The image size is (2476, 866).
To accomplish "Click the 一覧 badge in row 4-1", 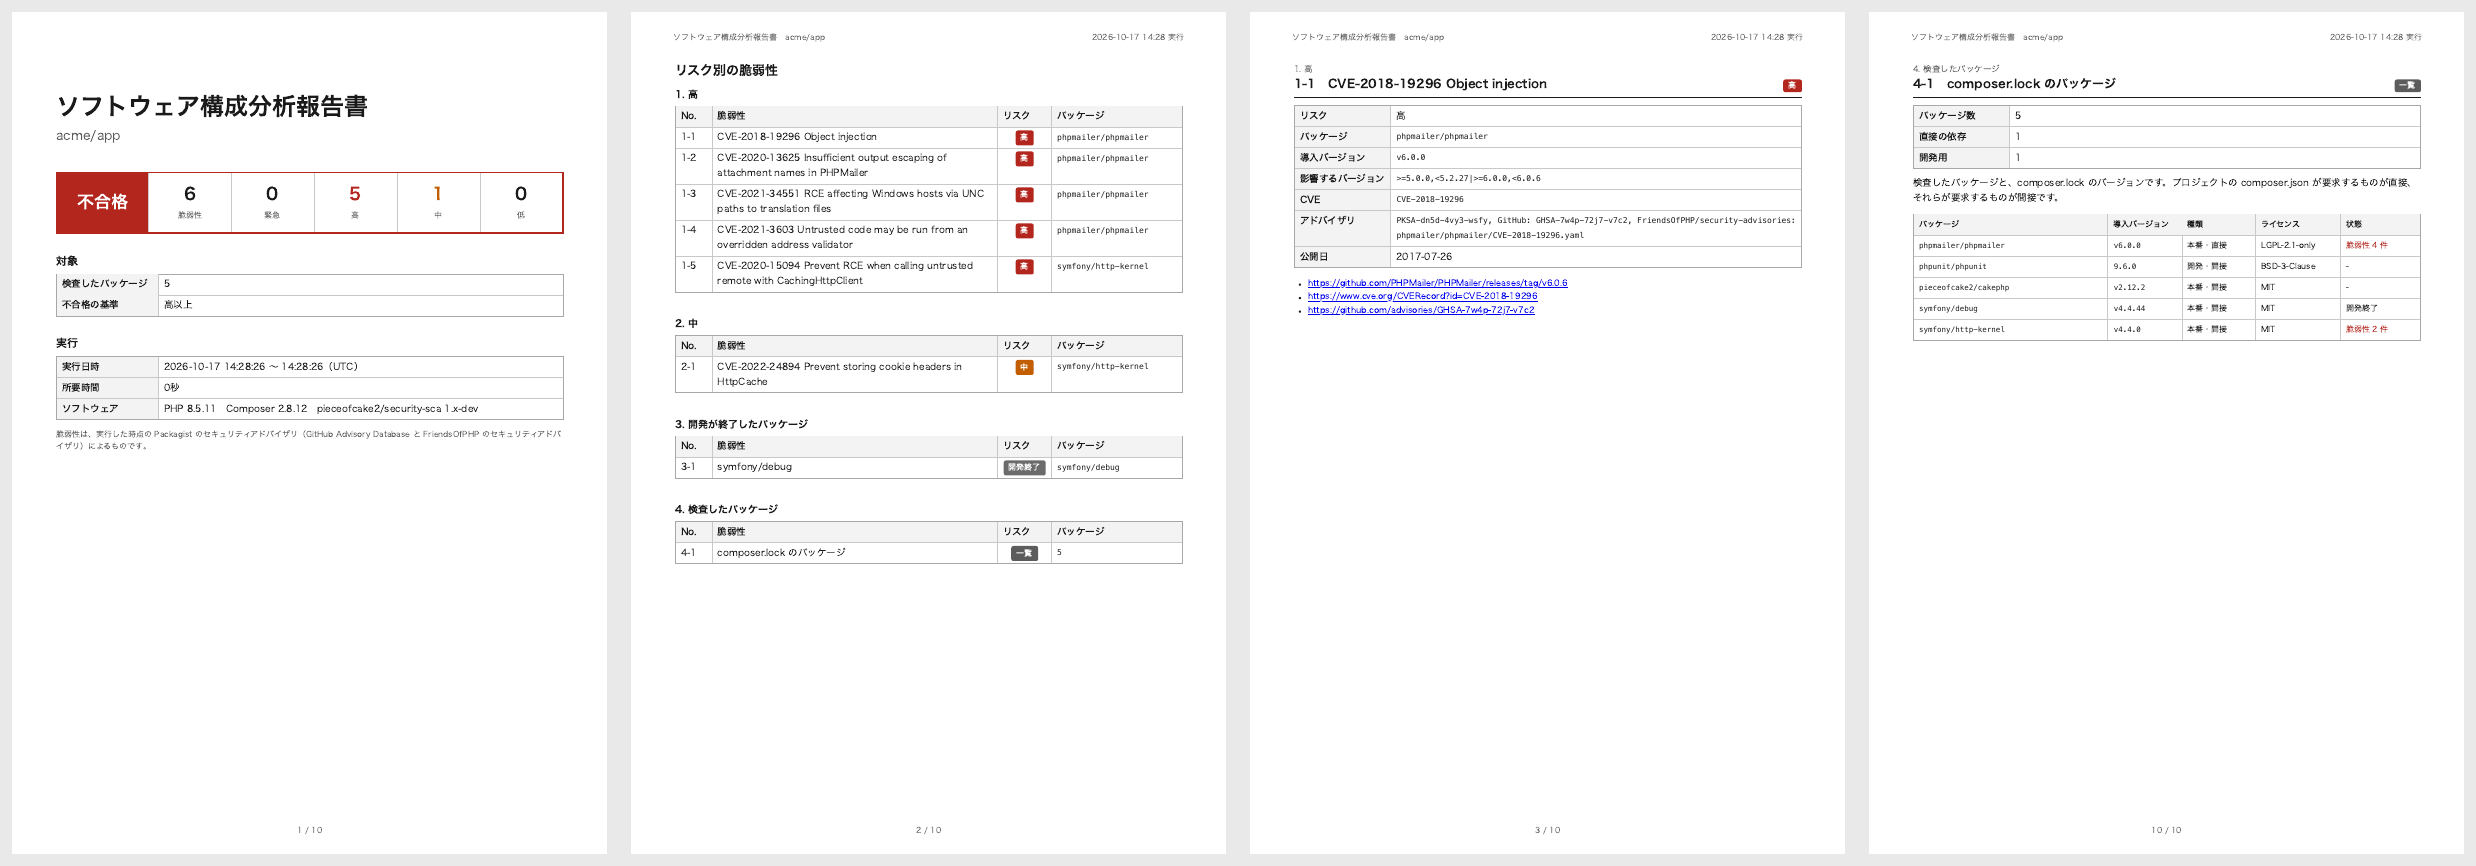I will 1024,553.
